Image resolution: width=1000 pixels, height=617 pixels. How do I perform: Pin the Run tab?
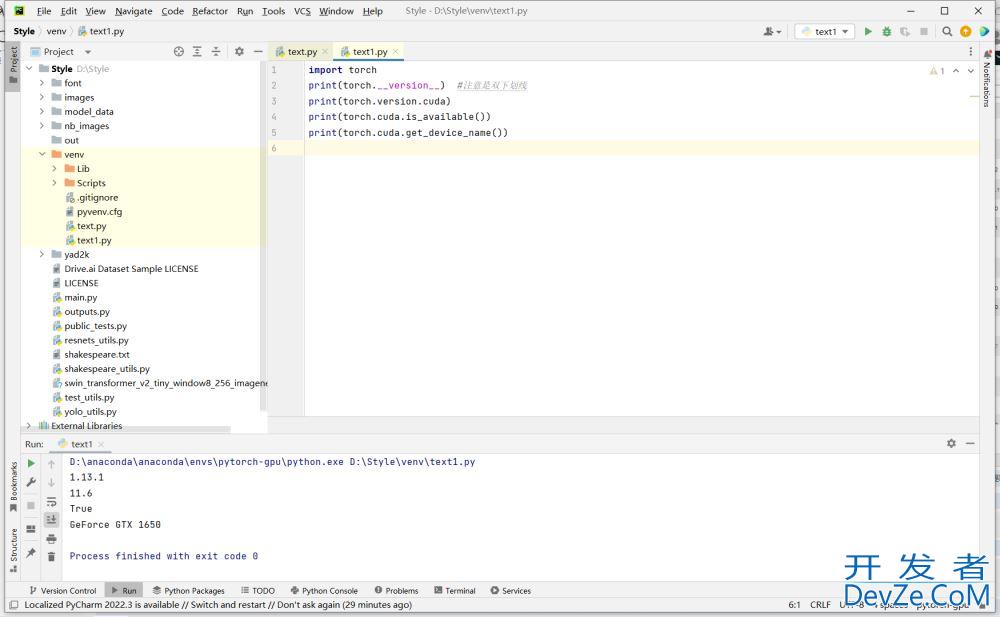[31, 553]
